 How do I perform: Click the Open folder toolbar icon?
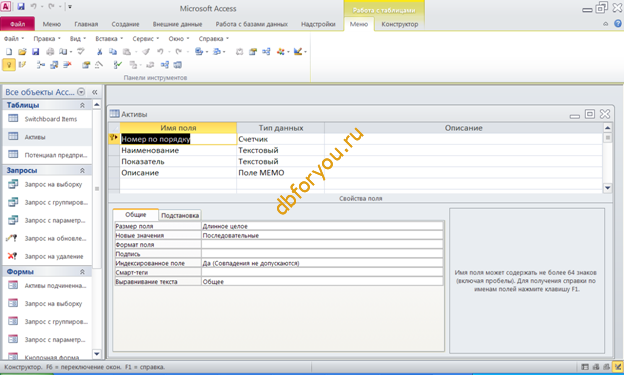click(22, 52)
